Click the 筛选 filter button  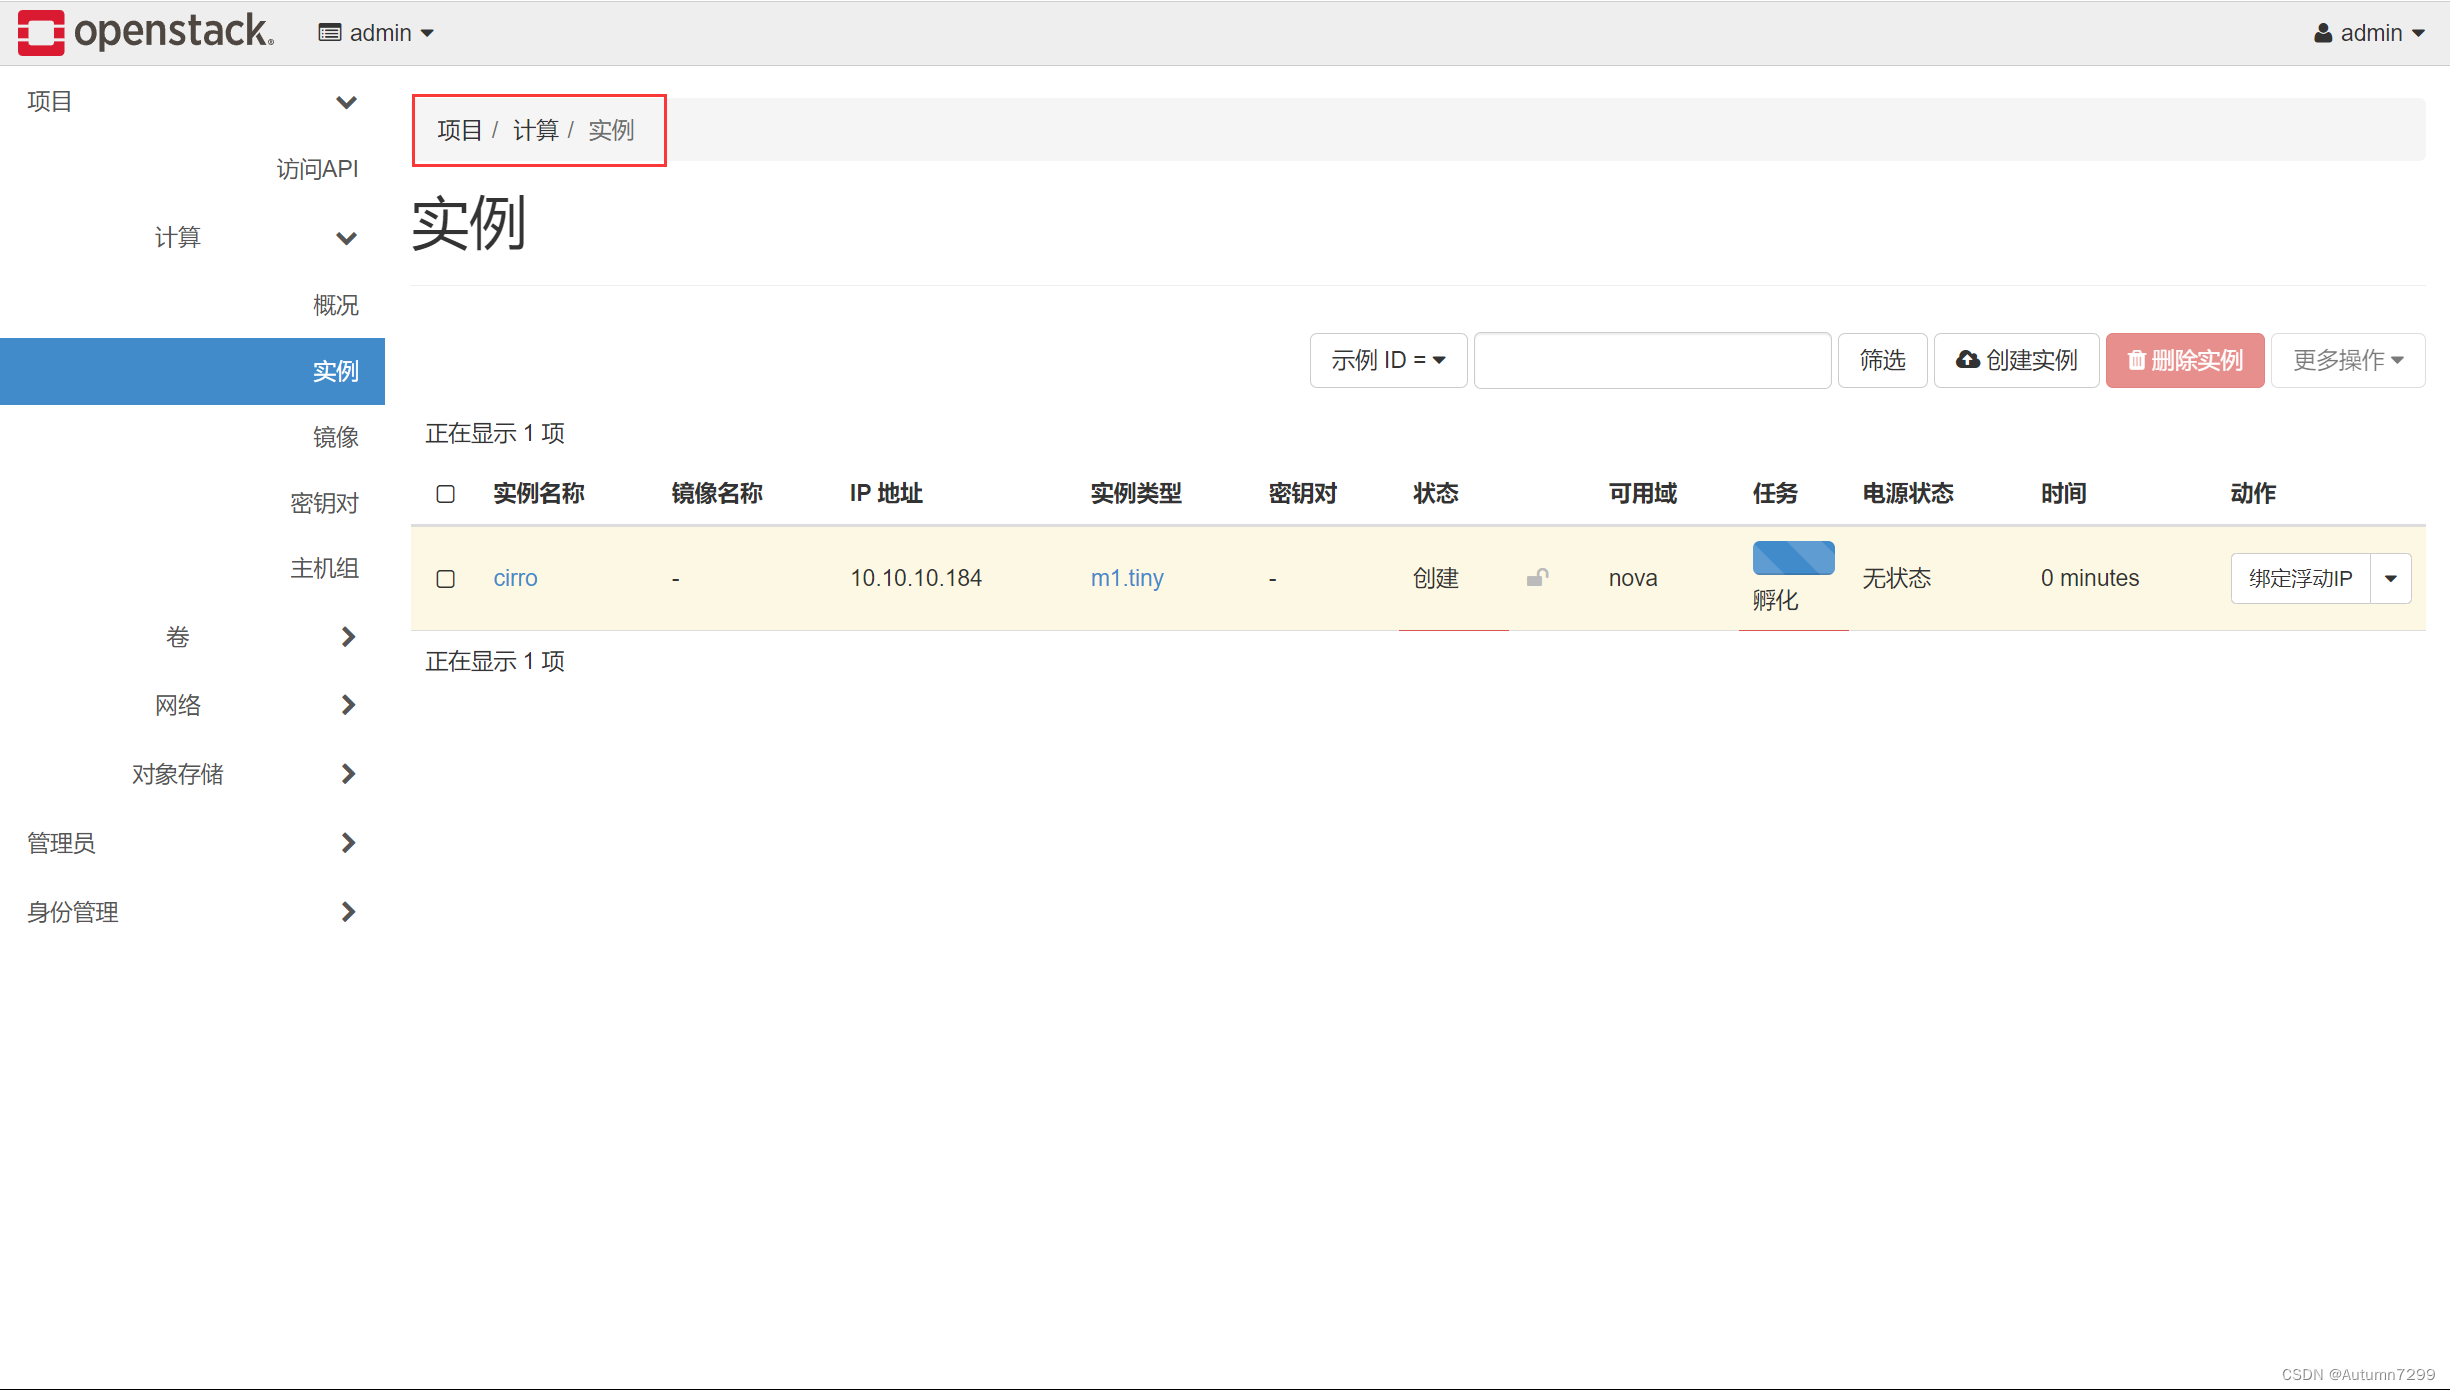[1882, 360]
